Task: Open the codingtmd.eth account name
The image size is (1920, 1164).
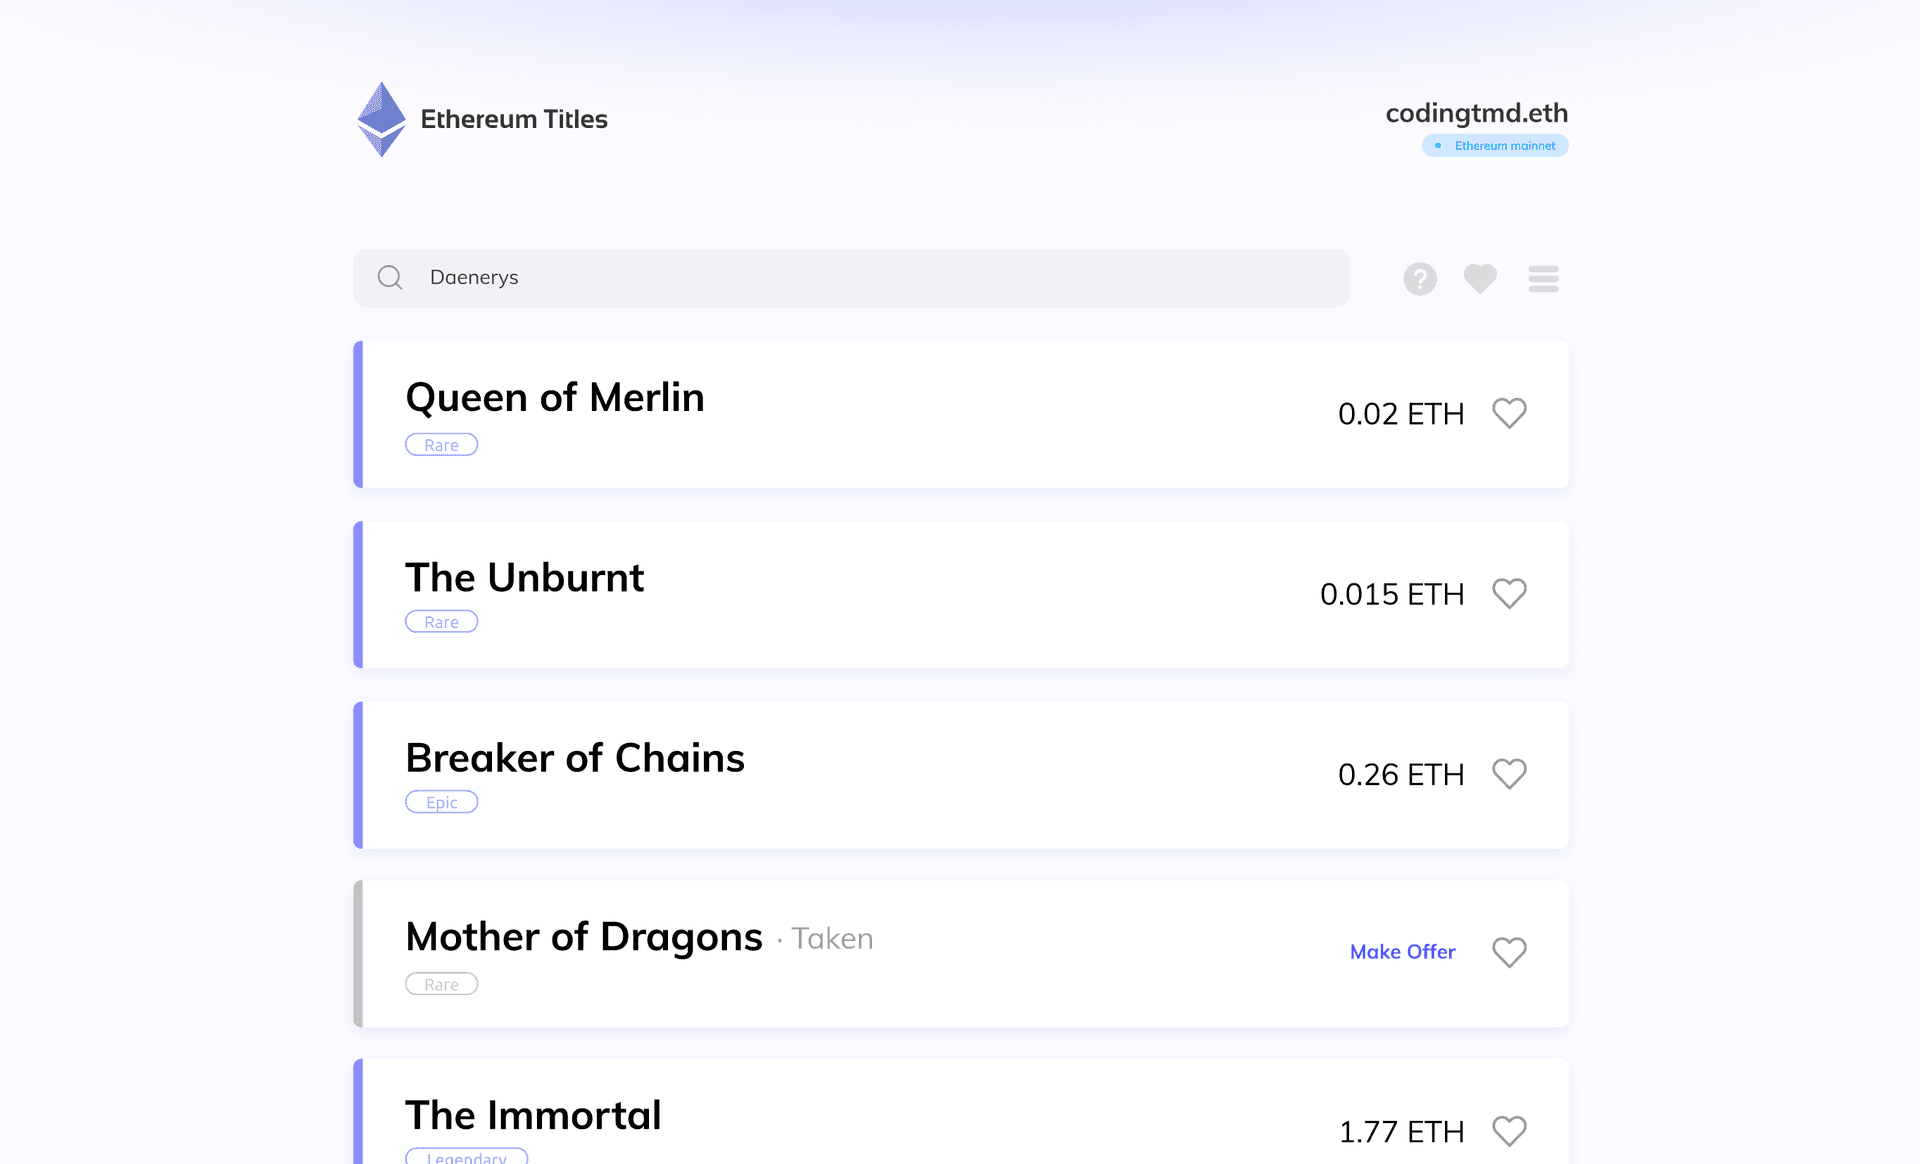Action: pyautogui.click(x=1476, y=113)
